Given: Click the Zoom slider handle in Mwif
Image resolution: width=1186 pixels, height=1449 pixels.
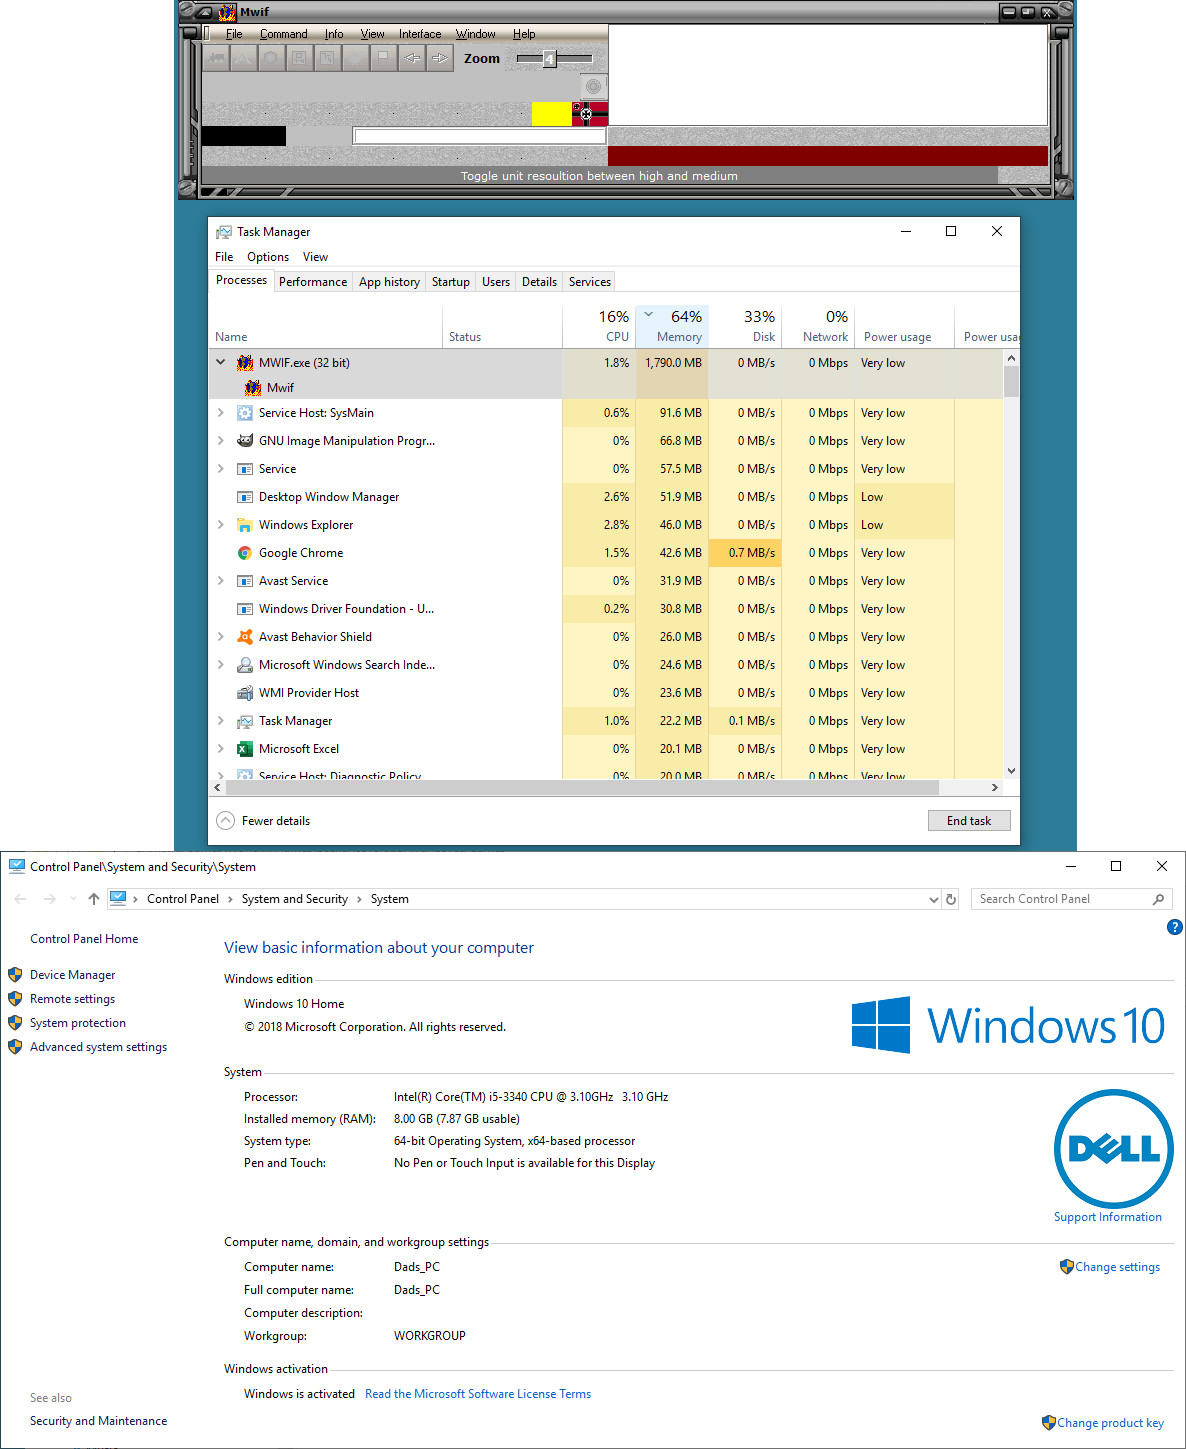Looking at the screenshot, I should point(549,59).
